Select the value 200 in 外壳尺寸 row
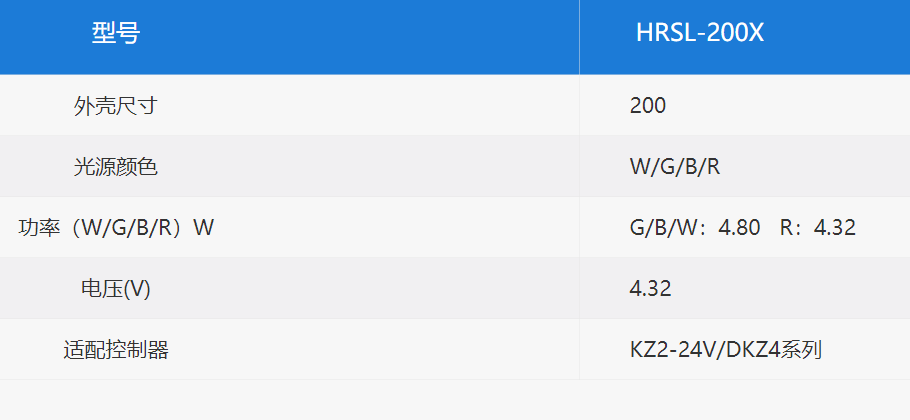This screenshot has height=420, width=910. [648, 106]
